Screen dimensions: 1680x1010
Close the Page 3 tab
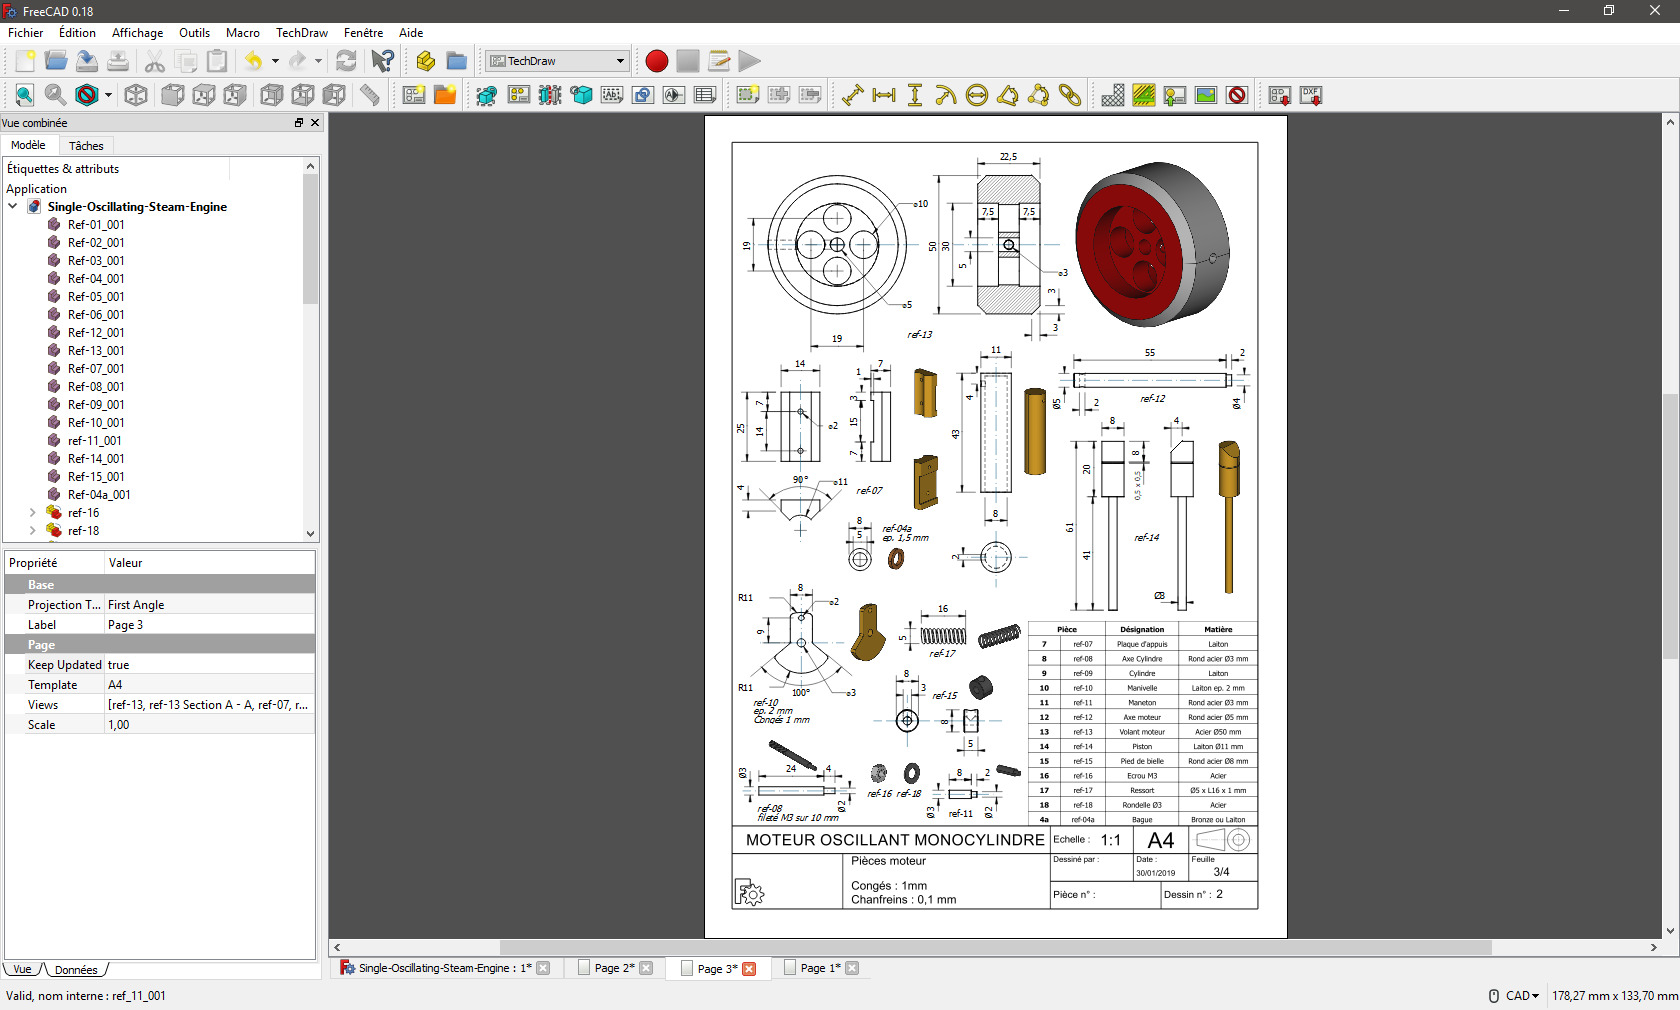coord(749,969)
